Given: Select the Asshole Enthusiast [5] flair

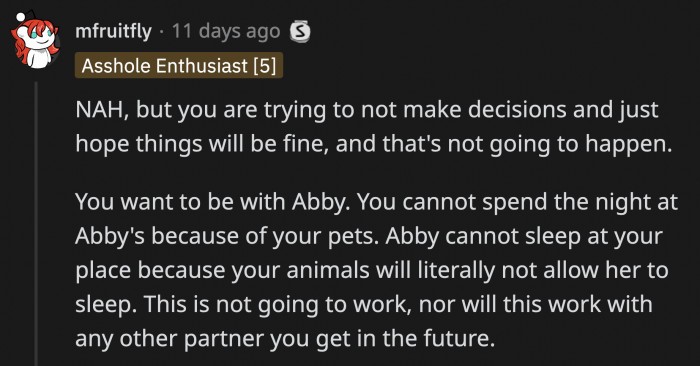Looking at the screenshot, I should click(179, 66).
